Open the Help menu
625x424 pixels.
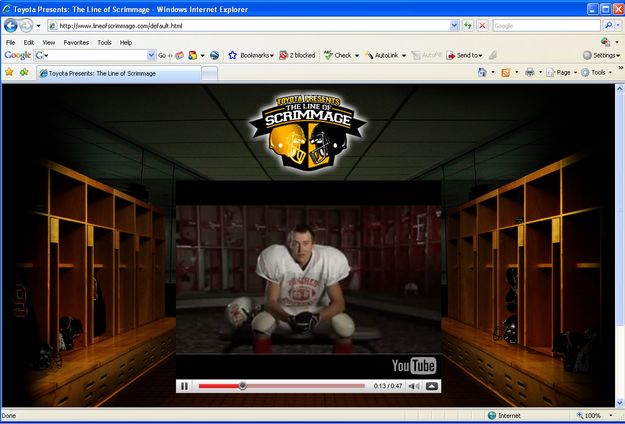pyautogui.click(x=126, y=42)
